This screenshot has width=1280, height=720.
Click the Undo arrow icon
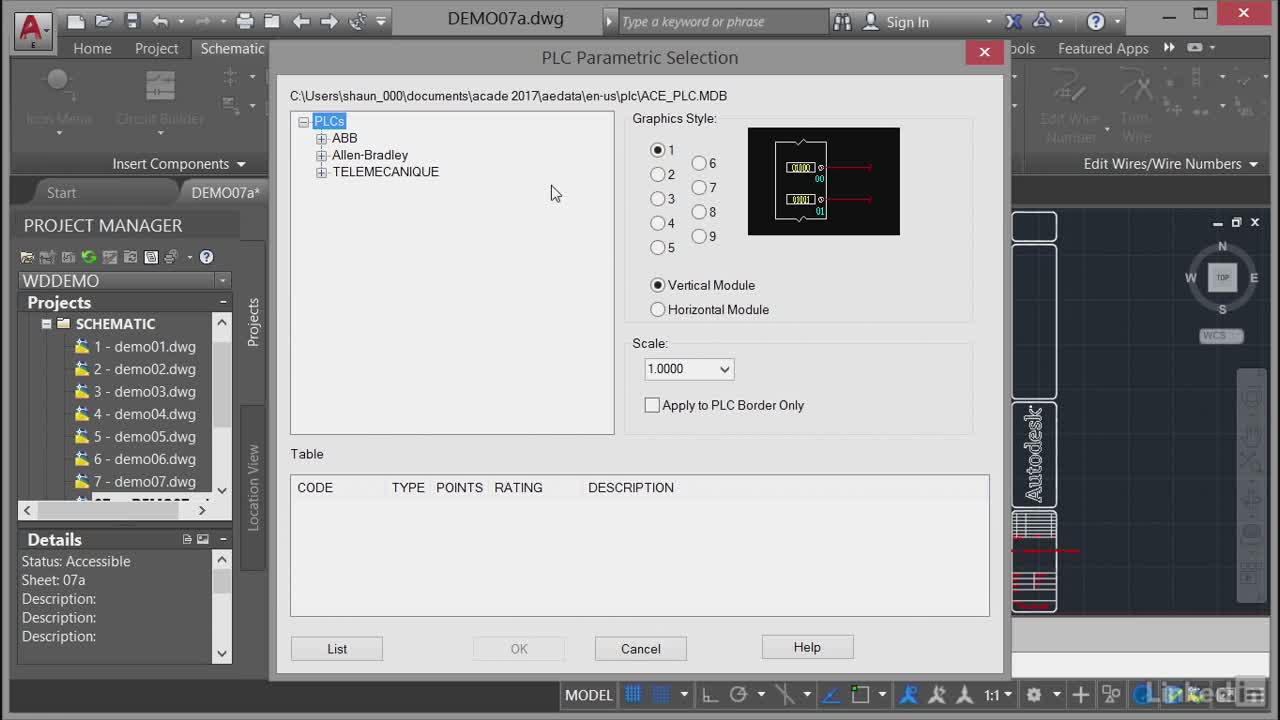point(160,21)
